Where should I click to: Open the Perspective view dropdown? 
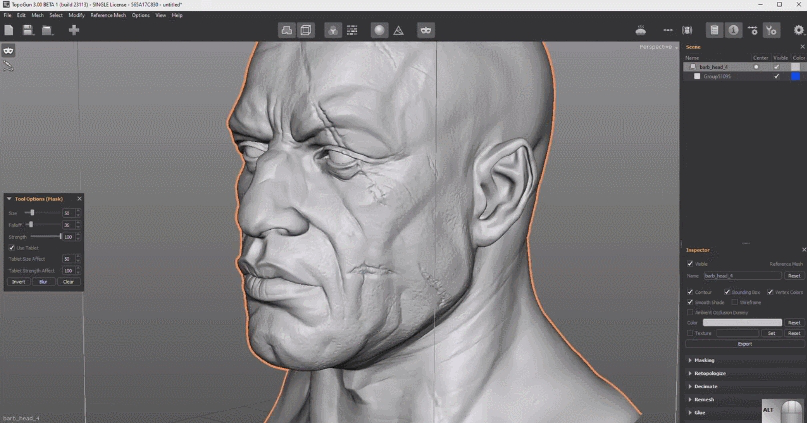[658, 47]
